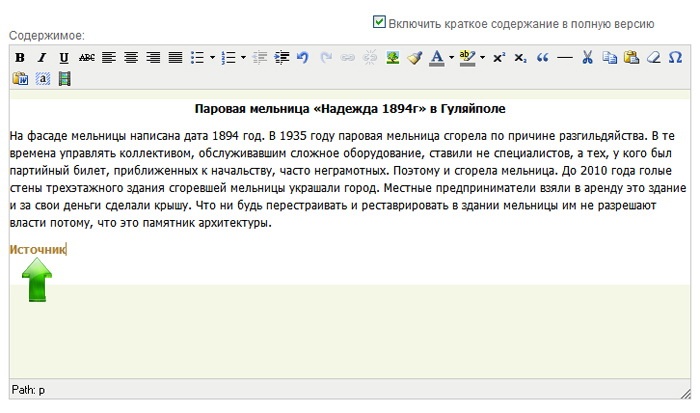Viewport: 700px width, 413px height.
Task: Undo last action
Action: click(303, 58)
